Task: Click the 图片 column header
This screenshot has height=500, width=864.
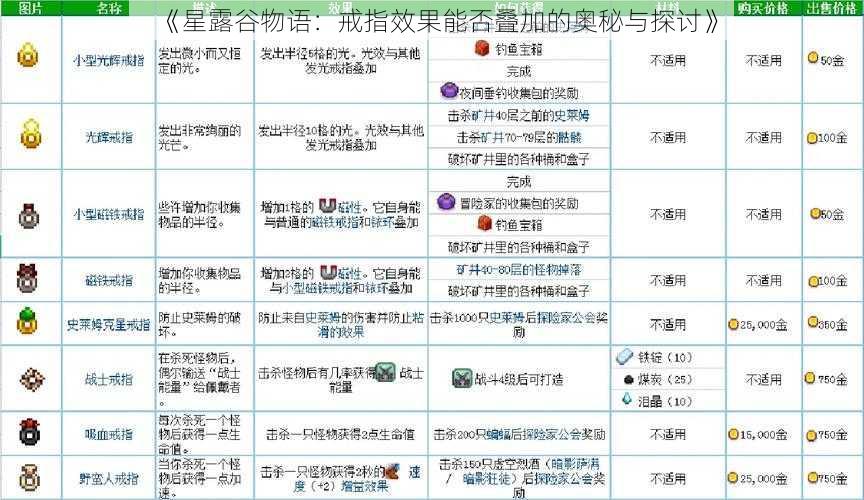Action: [x=30, y=8]
